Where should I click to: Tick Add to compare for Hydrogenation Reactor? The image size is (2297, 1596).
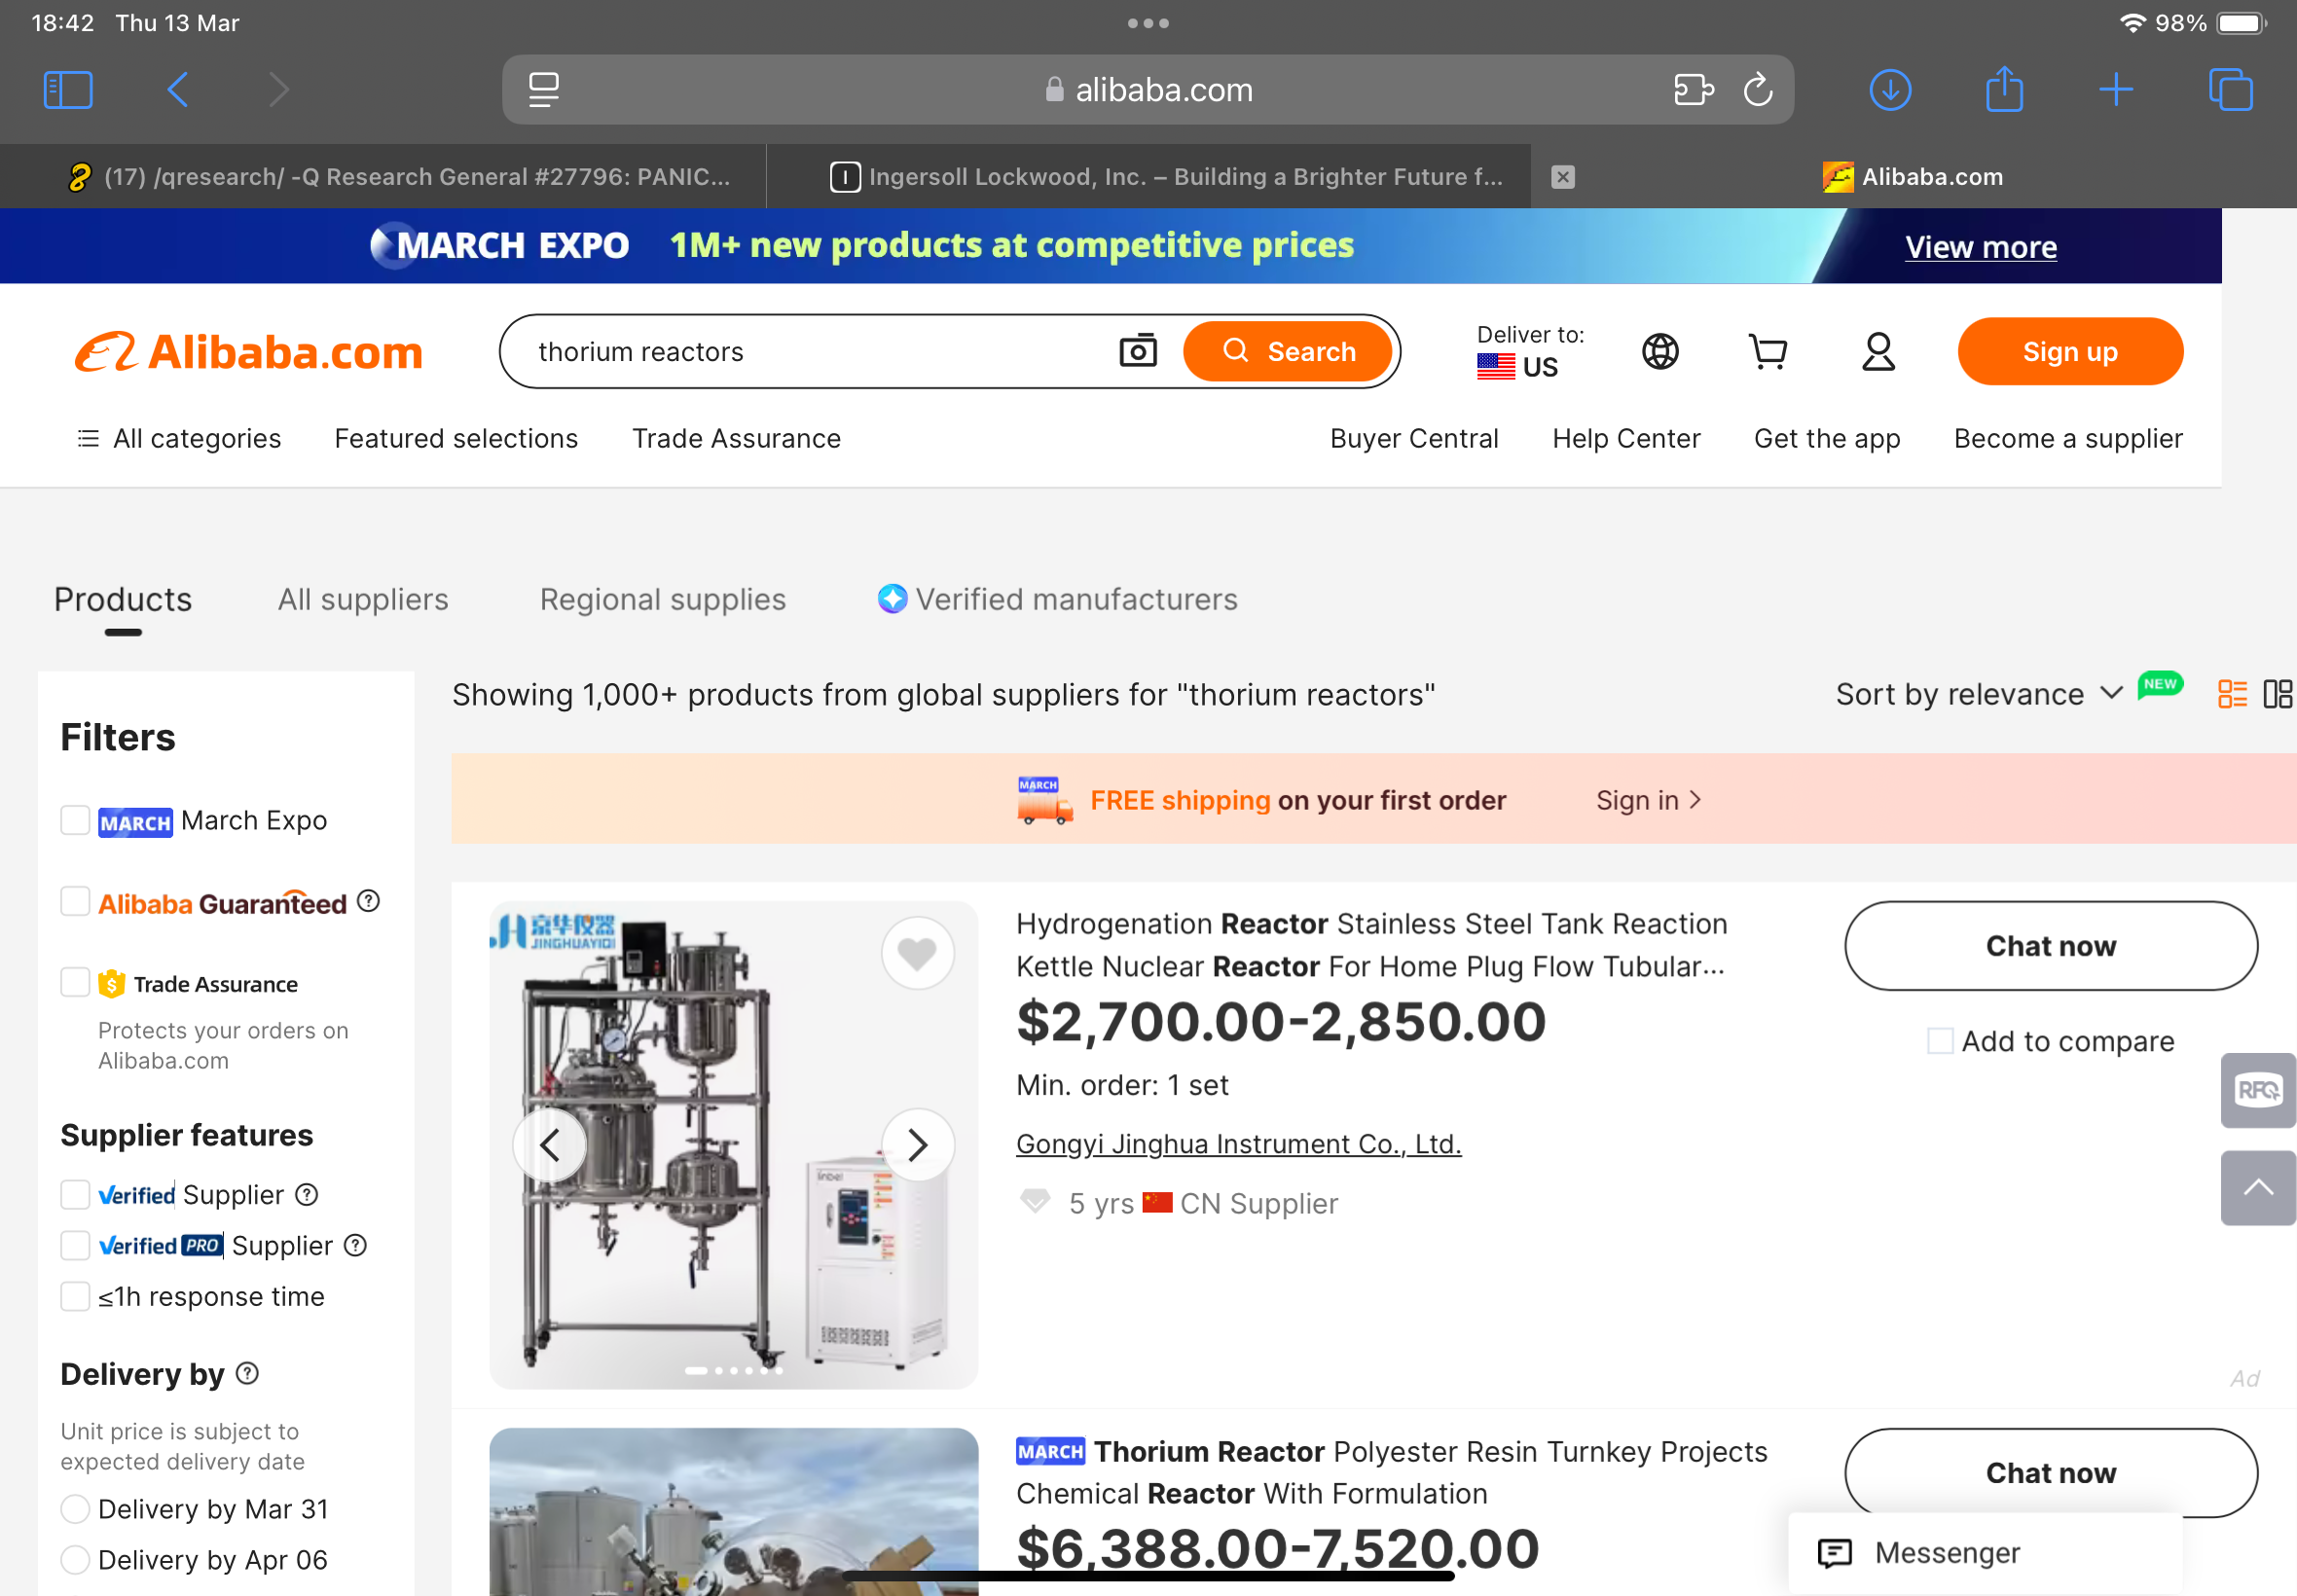(x=1940, y=1041)
